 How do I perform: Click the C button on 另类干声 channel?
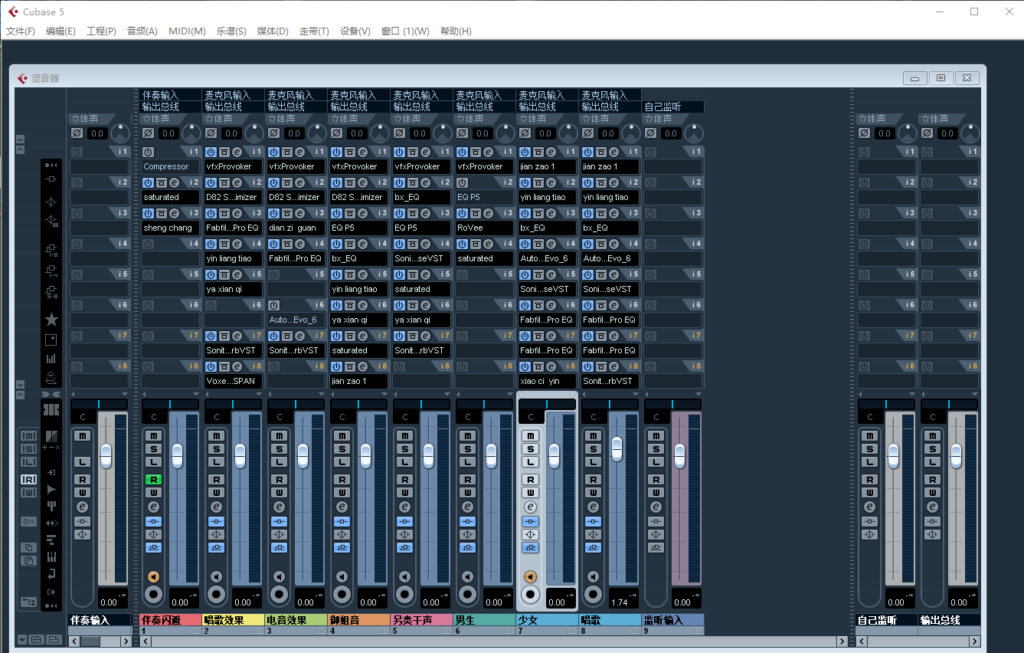point(405,416)
